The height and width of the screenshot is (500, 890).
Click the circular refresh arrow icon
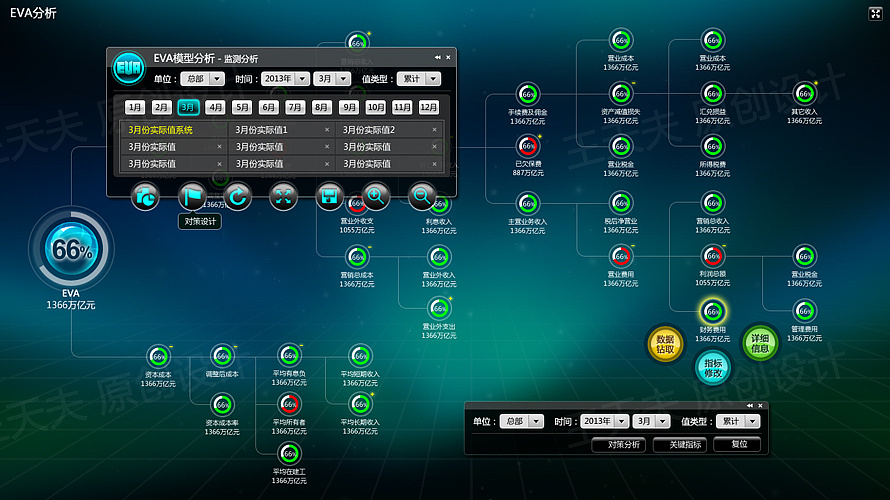pyautogui.click(x=238, y=196)
